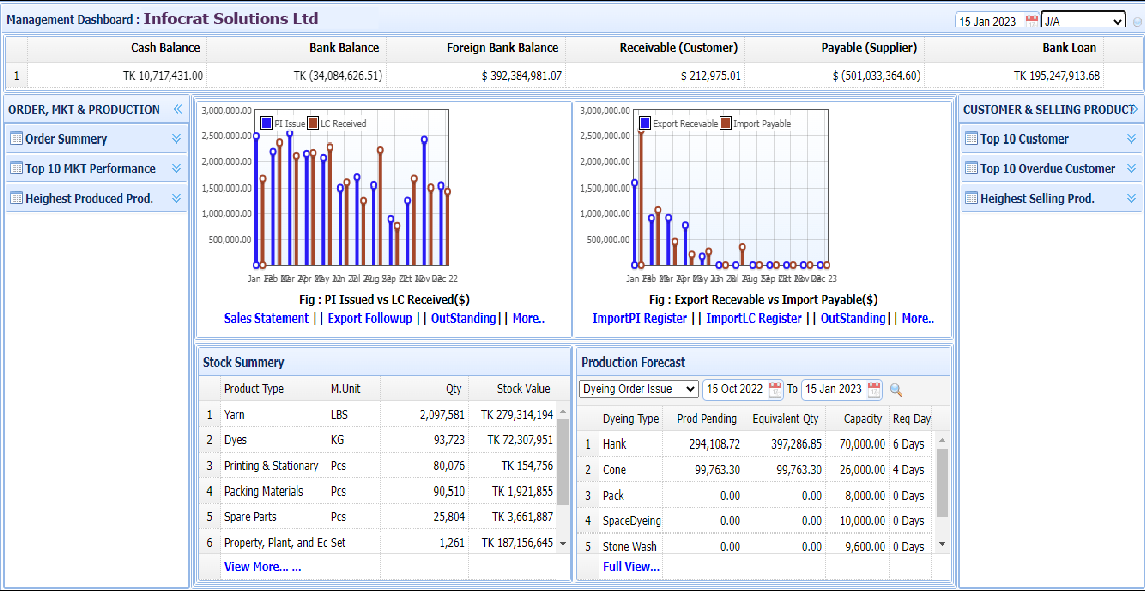Viewport: 1145px width, 591px height.
Task: Open the Dyeing Order Issue dropdown
Action: (639, 389)
